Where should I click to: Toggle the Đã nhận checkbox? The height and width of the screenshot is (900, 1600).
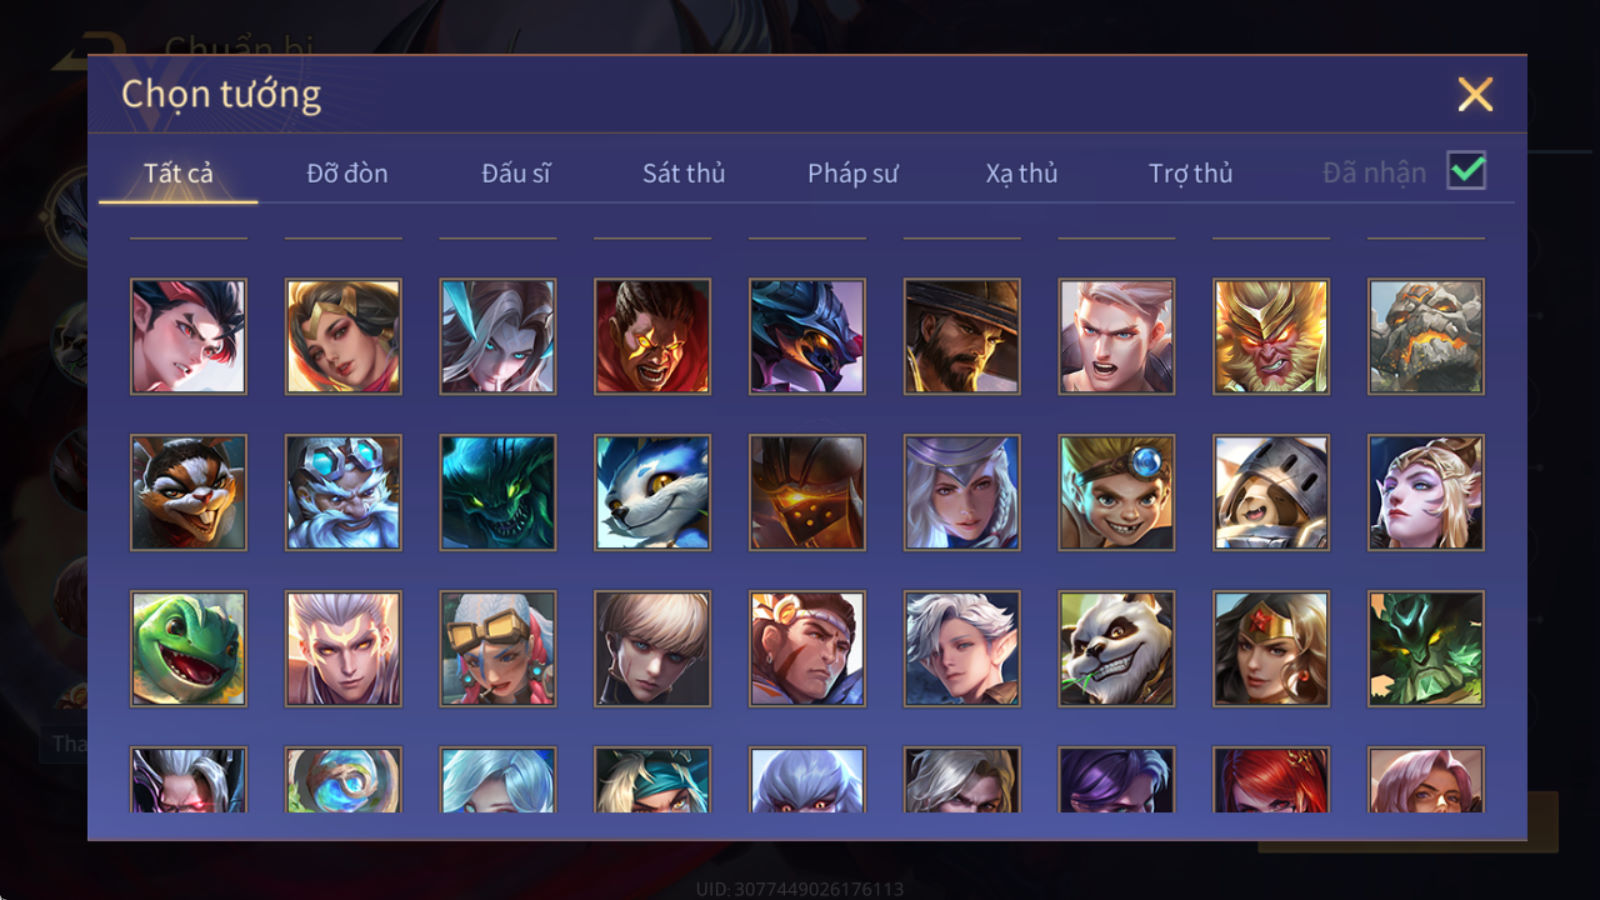click(x=1467, y=171)
